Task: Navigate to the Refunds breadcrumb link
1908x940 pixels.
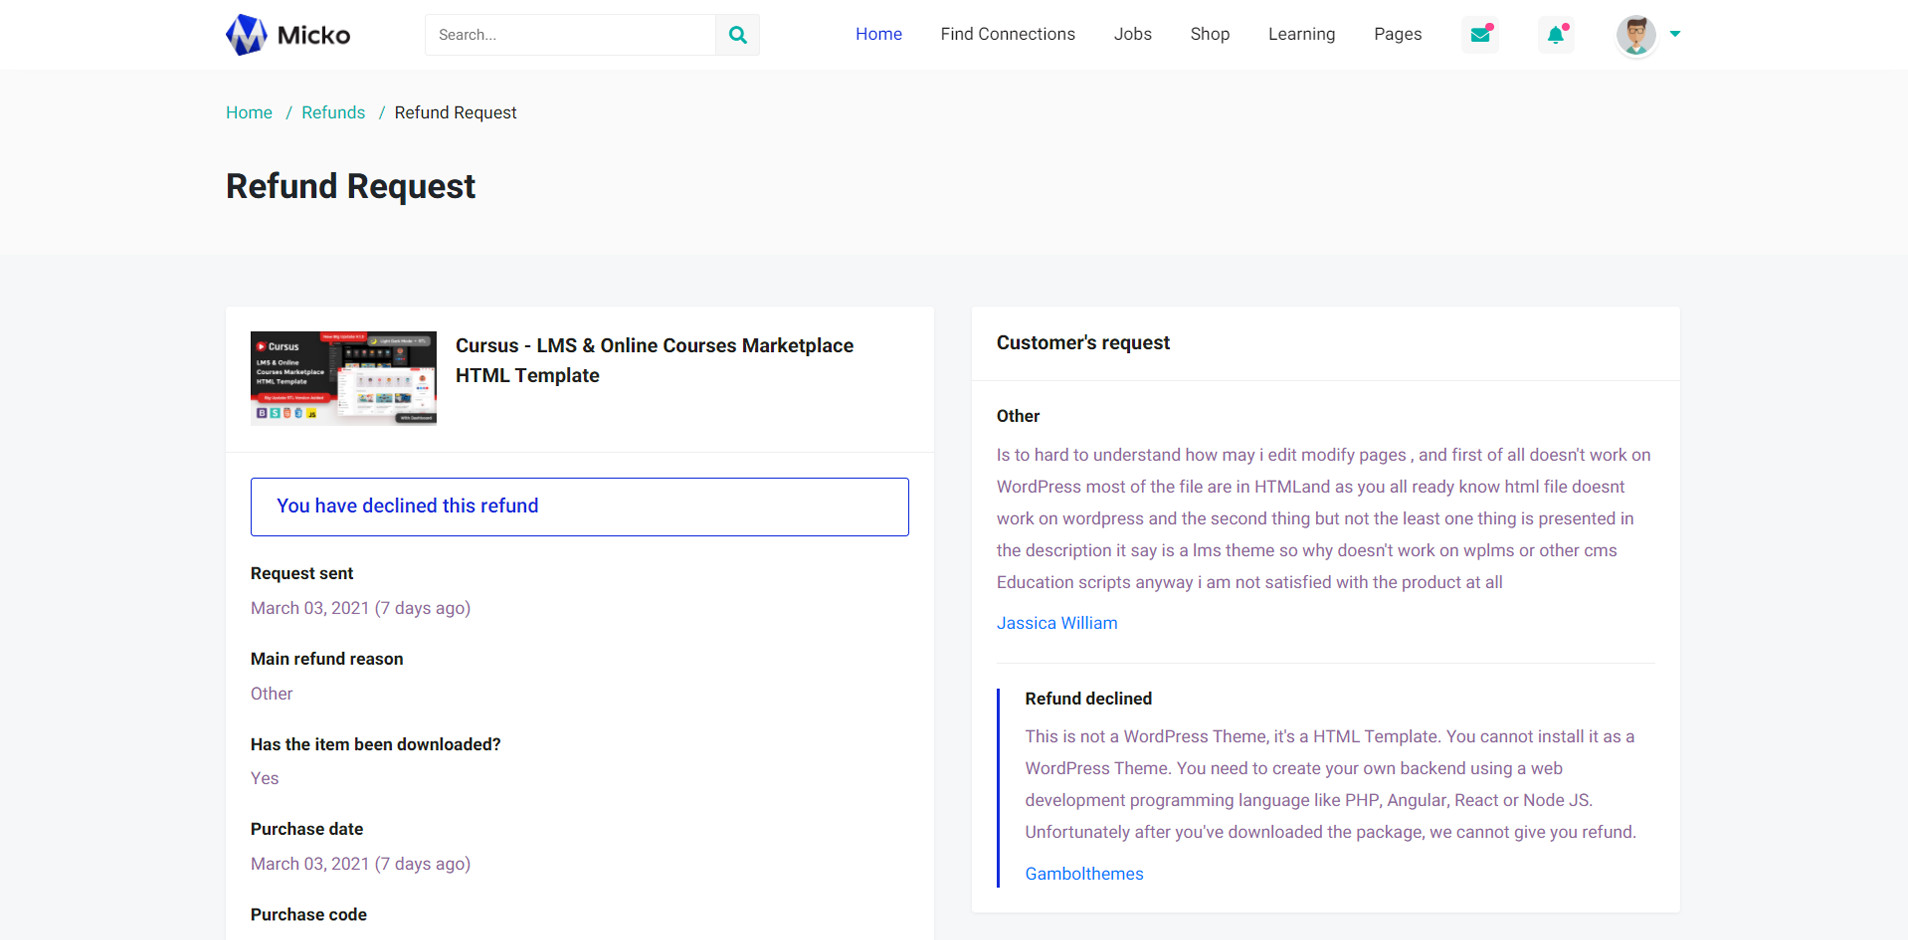Action: coord(333,113)
